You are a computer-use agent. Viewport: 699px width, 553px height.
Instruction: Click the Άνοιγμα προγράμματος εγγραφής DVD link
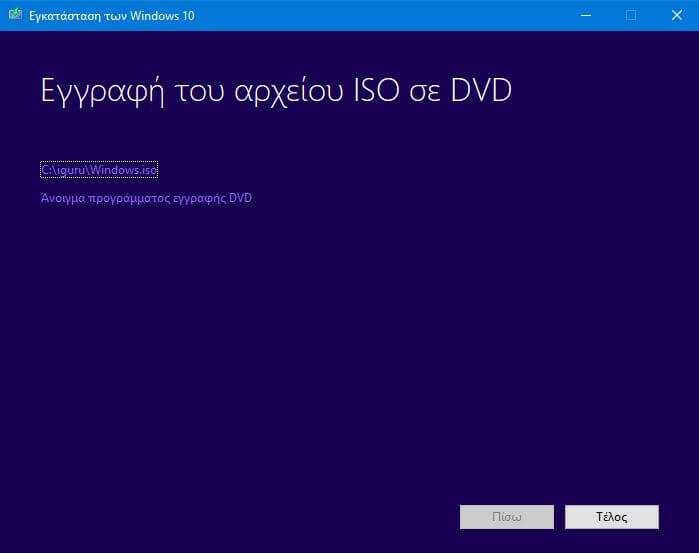click(x=146, y=198)
